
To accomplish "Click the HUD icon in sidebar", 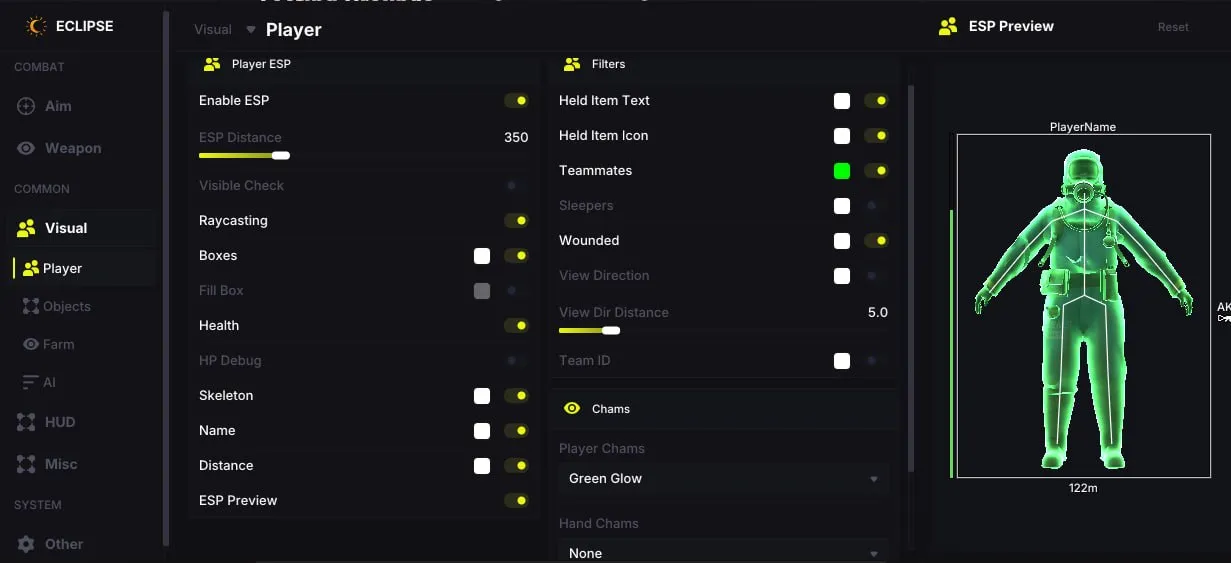I will click(x=26, y=422).
